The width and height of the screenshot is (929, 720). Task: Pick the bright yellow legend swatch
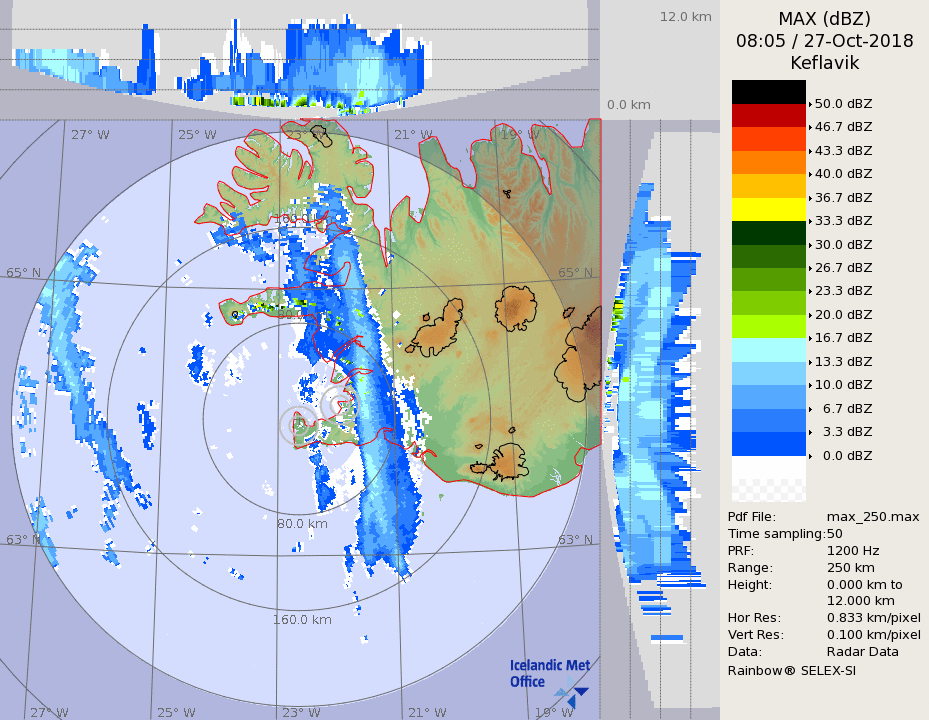pyautogui.click(x=768, y=209)
